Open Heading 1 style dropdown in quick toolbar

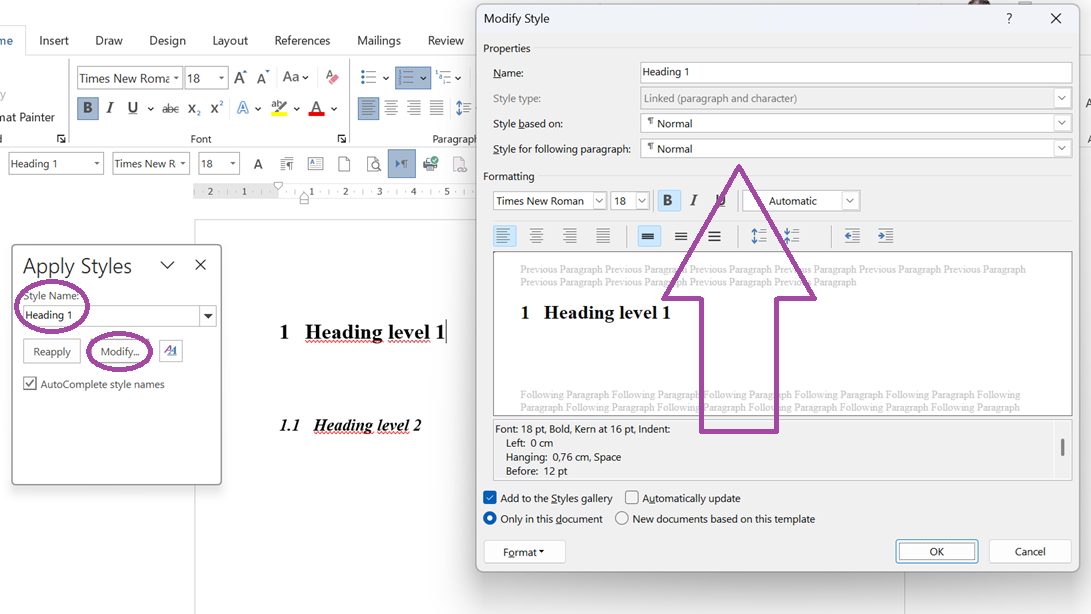97,164
